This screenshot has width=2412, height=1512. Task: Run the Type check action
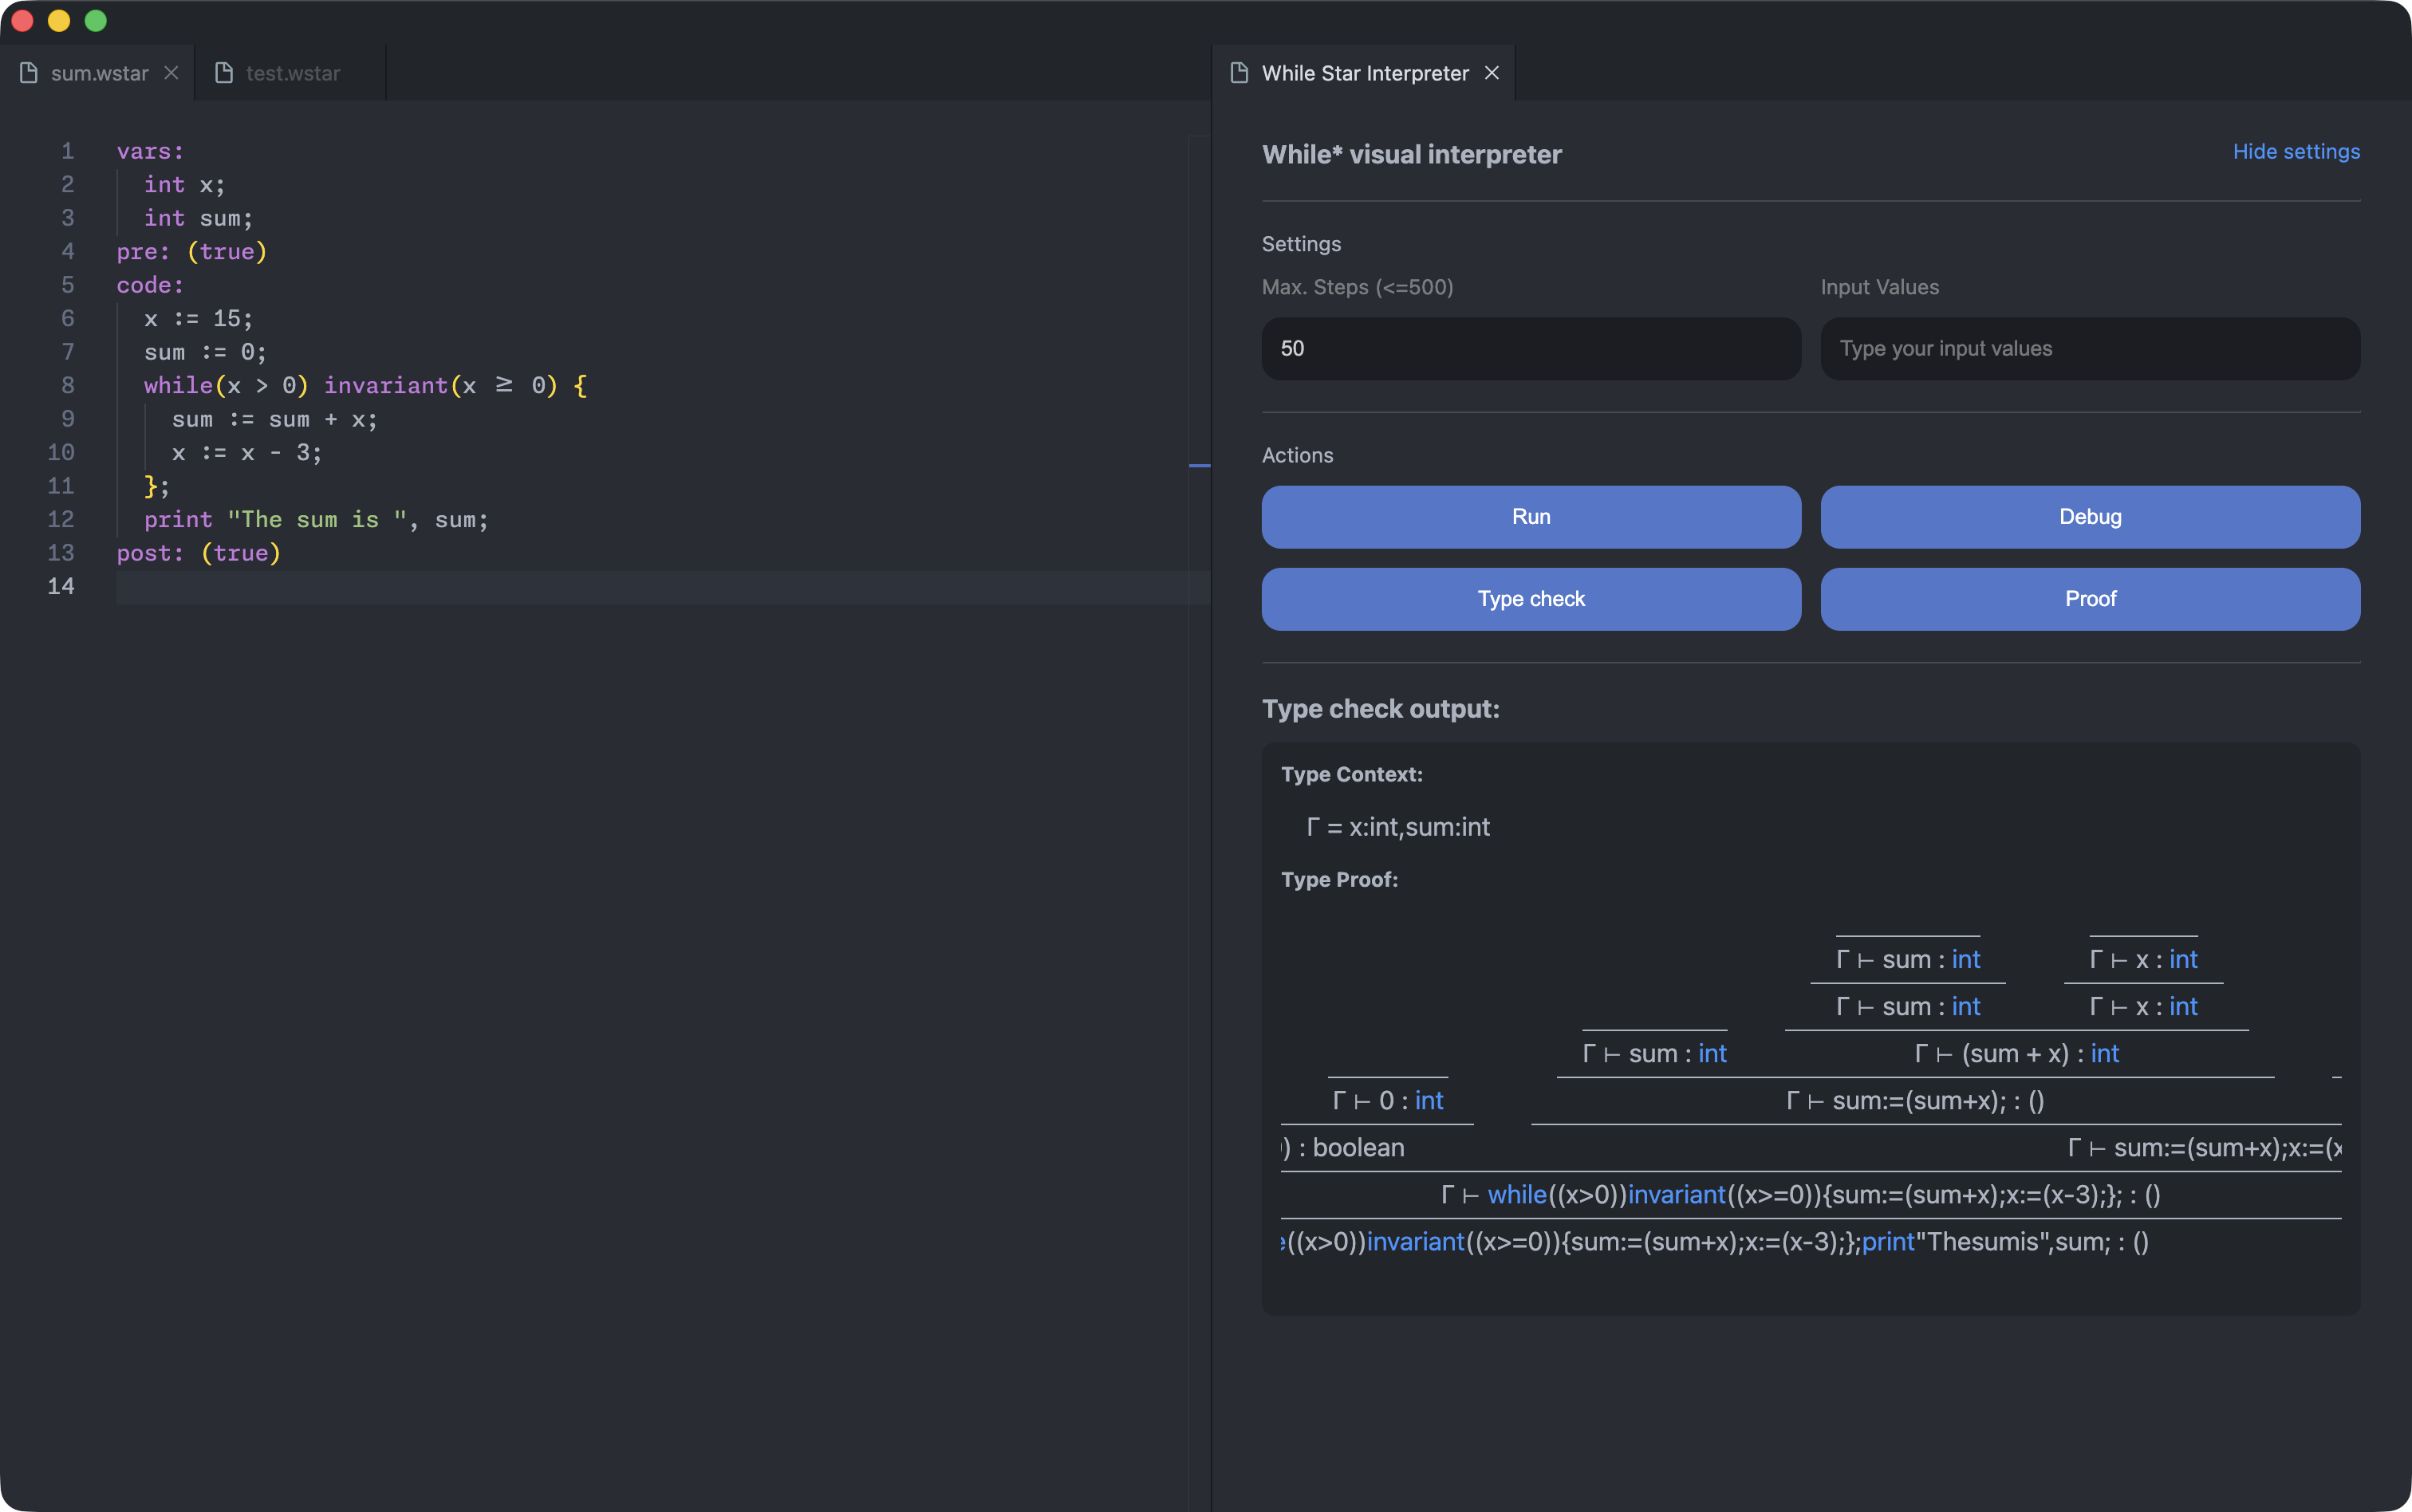pos(1530,599)
